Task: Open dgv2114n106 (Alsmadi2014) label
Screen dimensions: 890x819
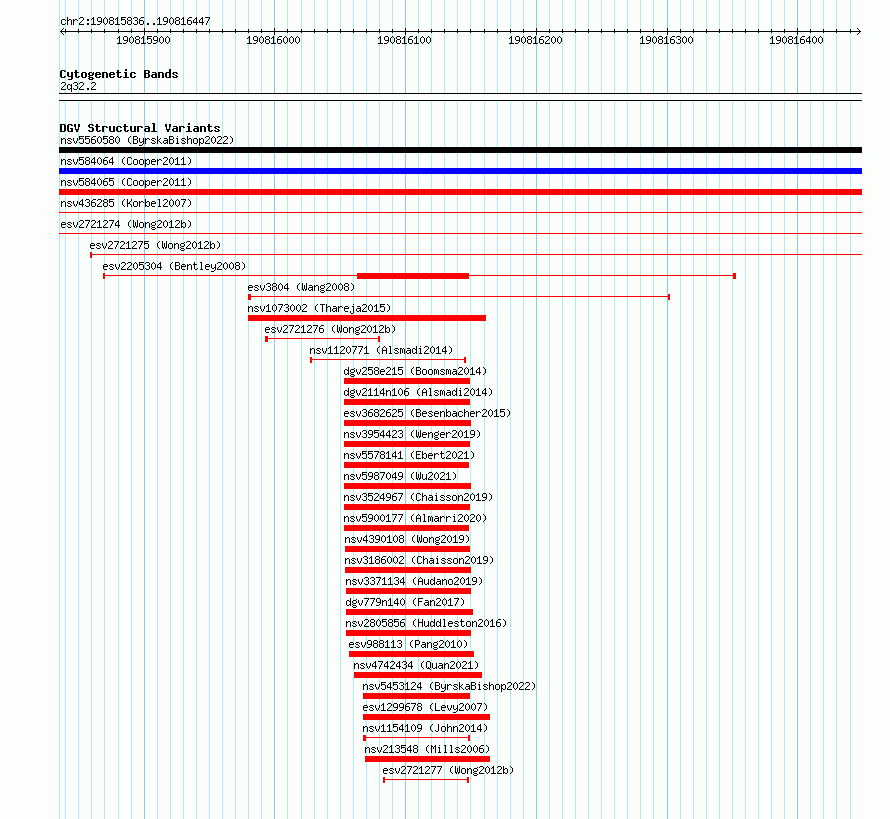Action: (x=418, y=392)
